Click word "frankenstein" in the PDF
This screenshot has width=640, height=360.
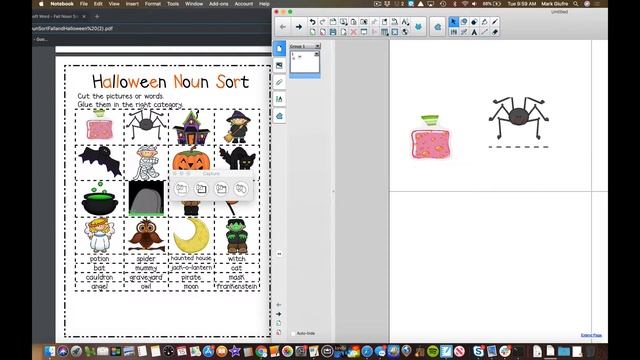[x=237, y=287]
